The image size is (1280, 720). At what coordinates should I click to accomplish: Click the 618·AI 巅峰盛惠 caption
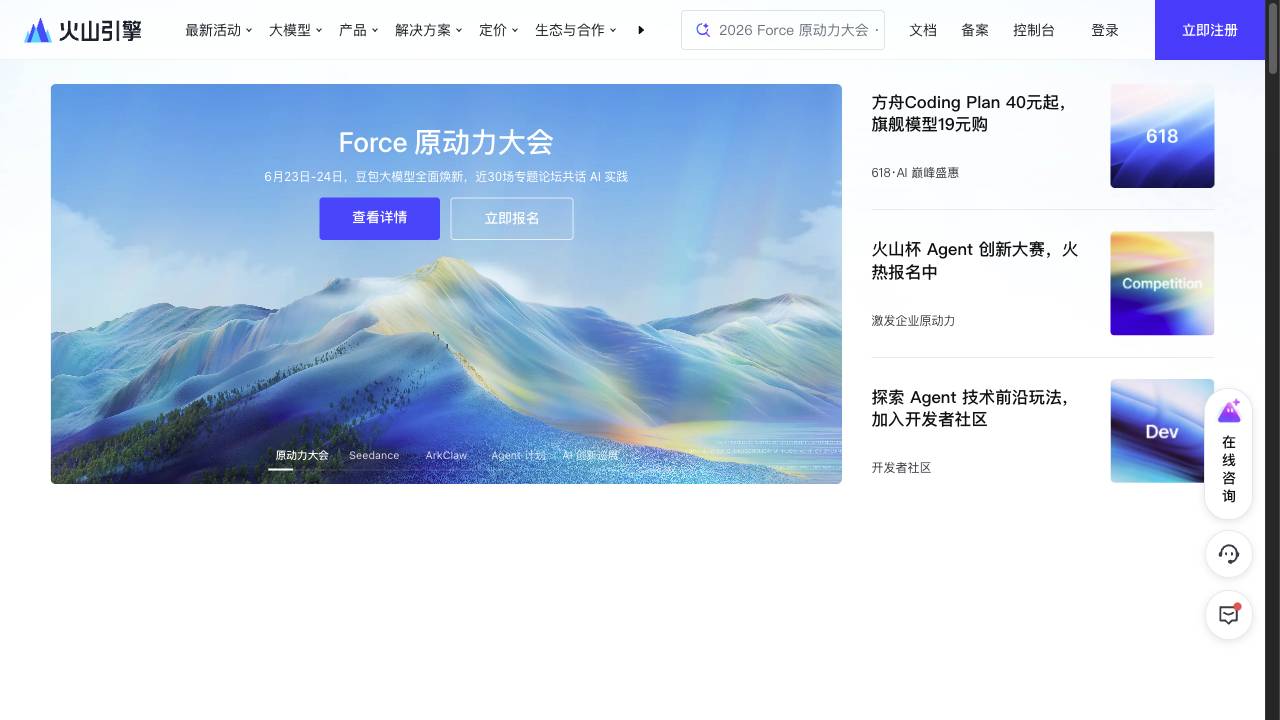[x=915, y=173]
